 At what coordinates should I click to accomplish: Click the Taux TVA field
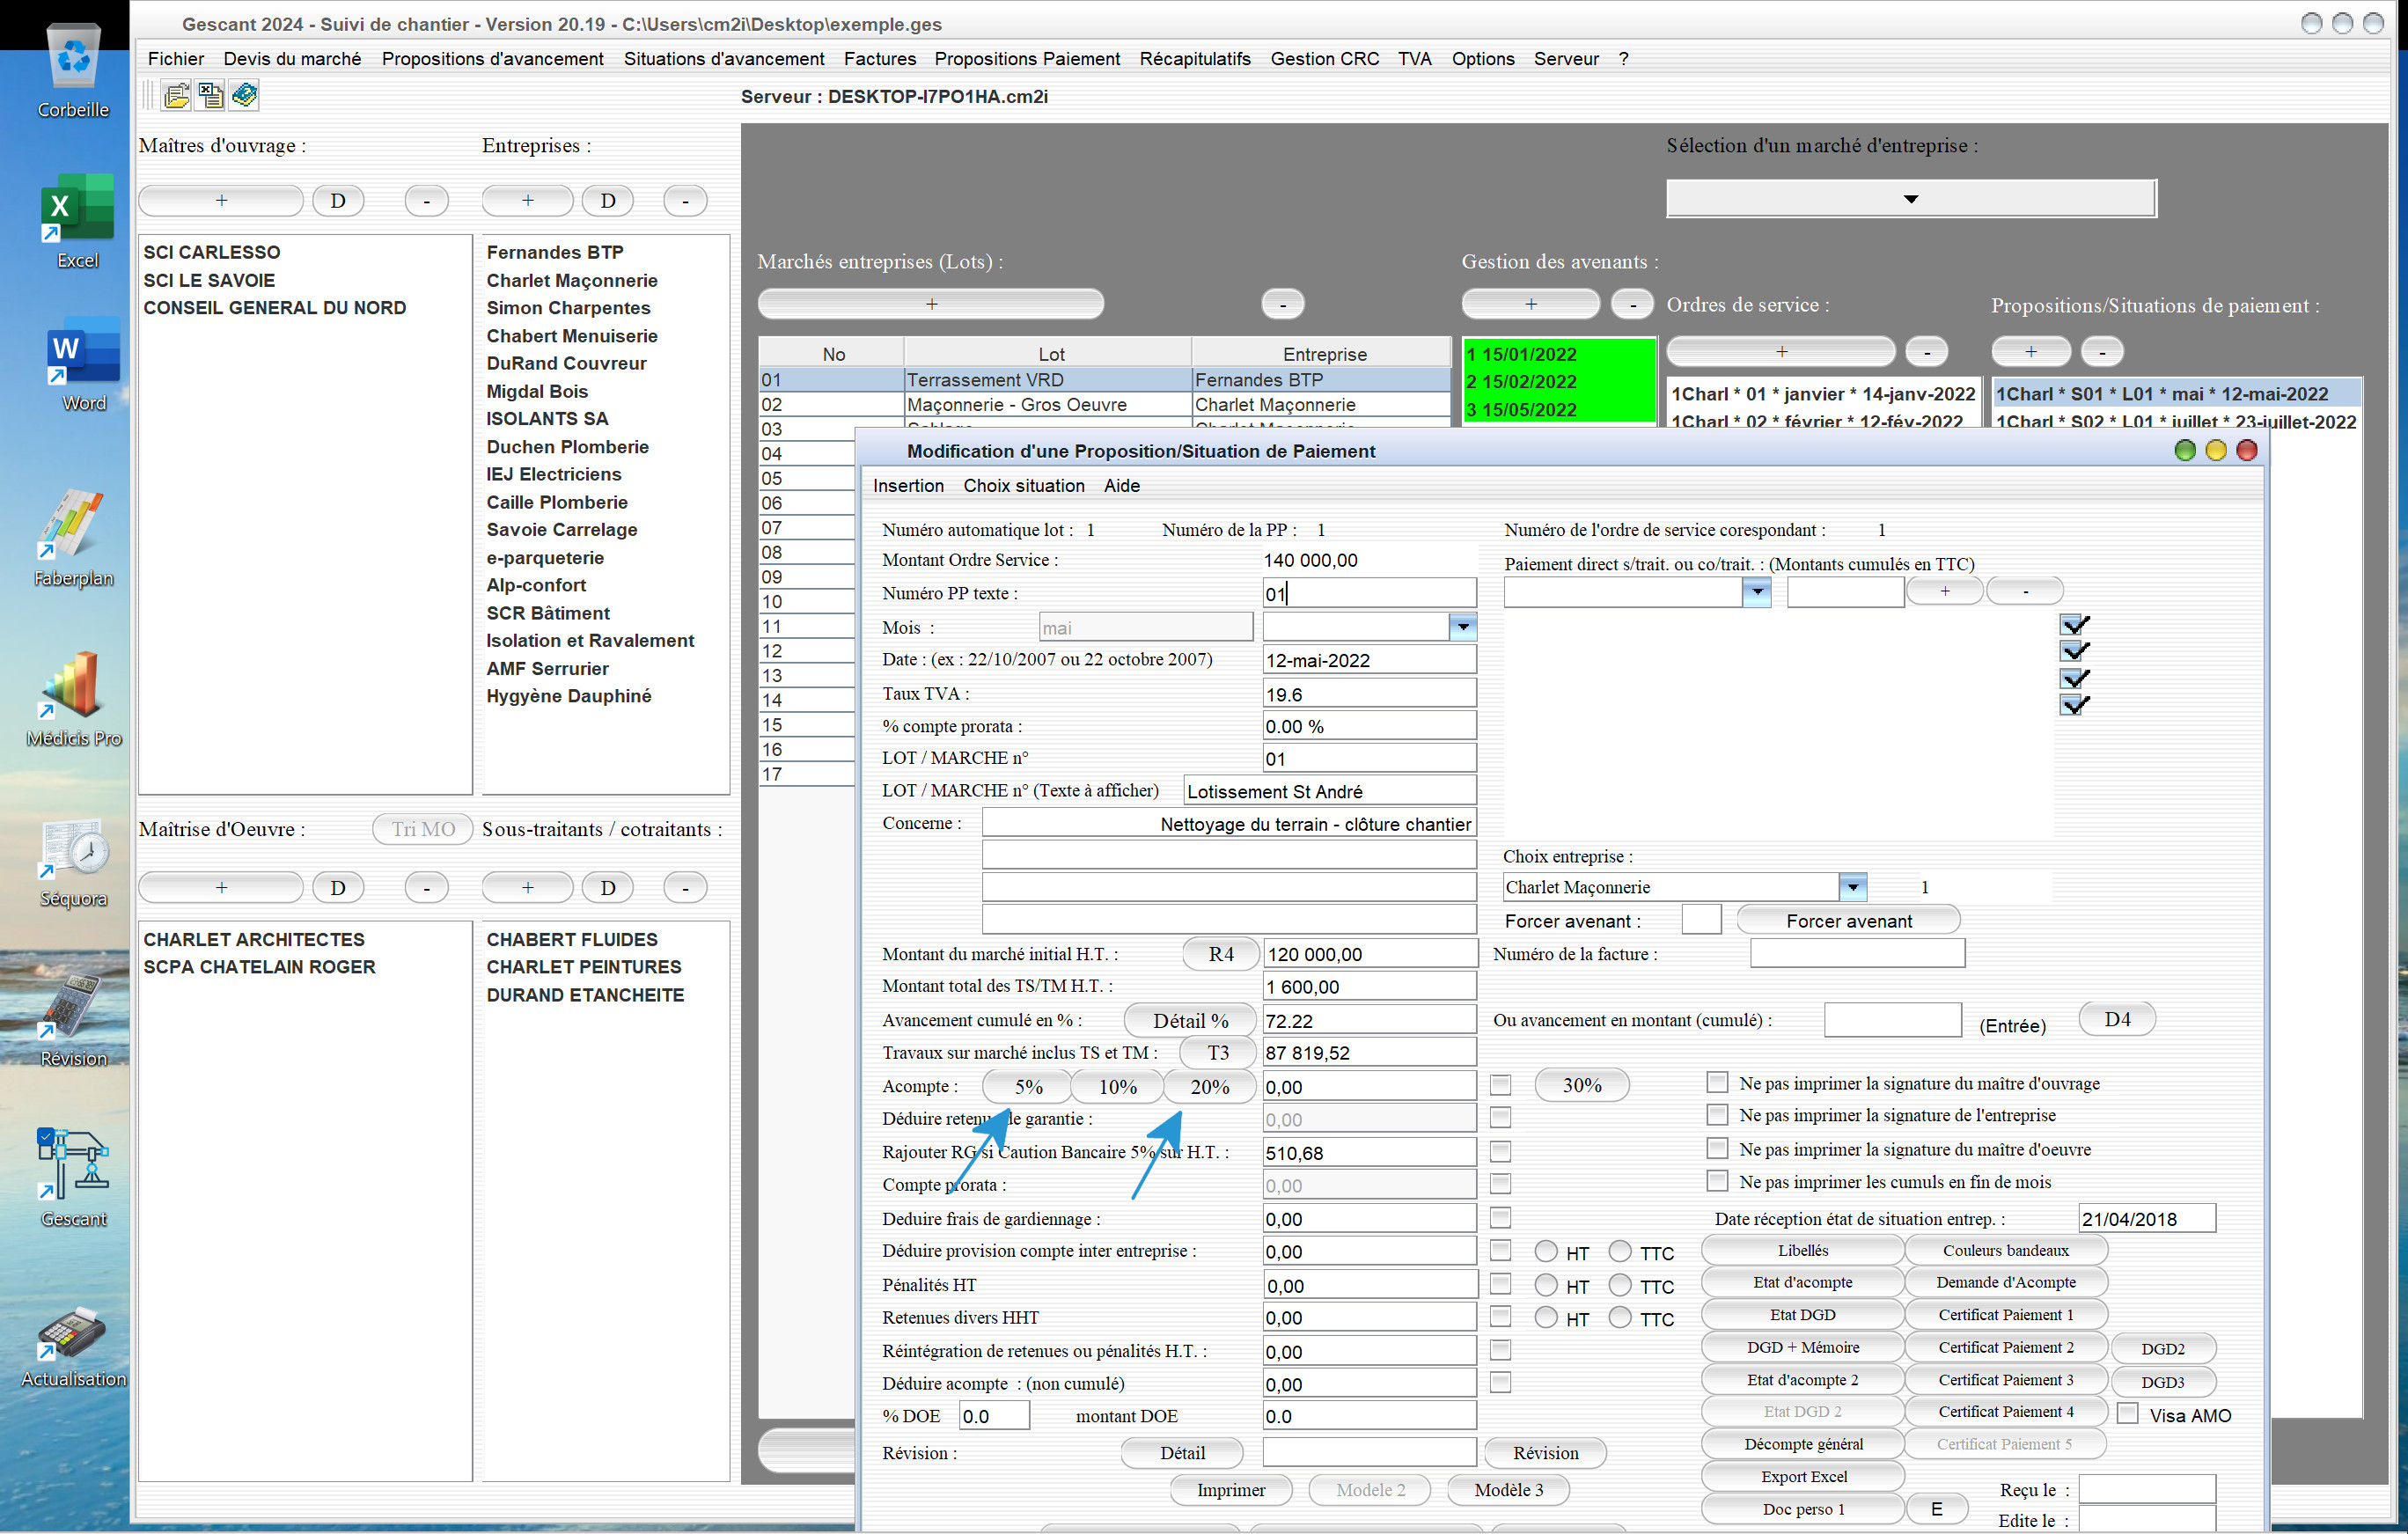click(x=1369, y=693)
